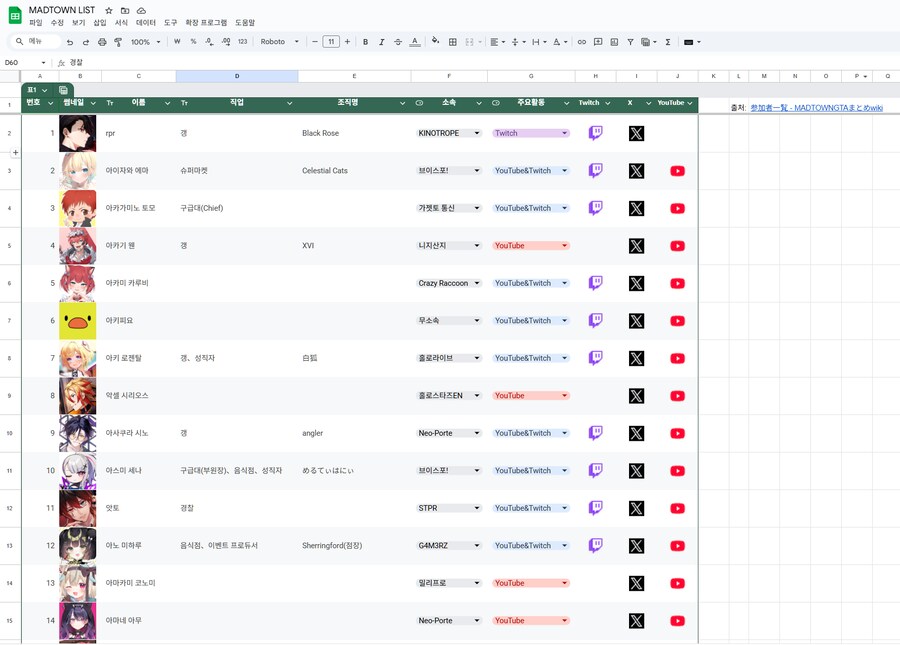Click the undo arrow icon
Image resolution: width=900 pixels, height=645 pixels.
click(x=70, y=42)
